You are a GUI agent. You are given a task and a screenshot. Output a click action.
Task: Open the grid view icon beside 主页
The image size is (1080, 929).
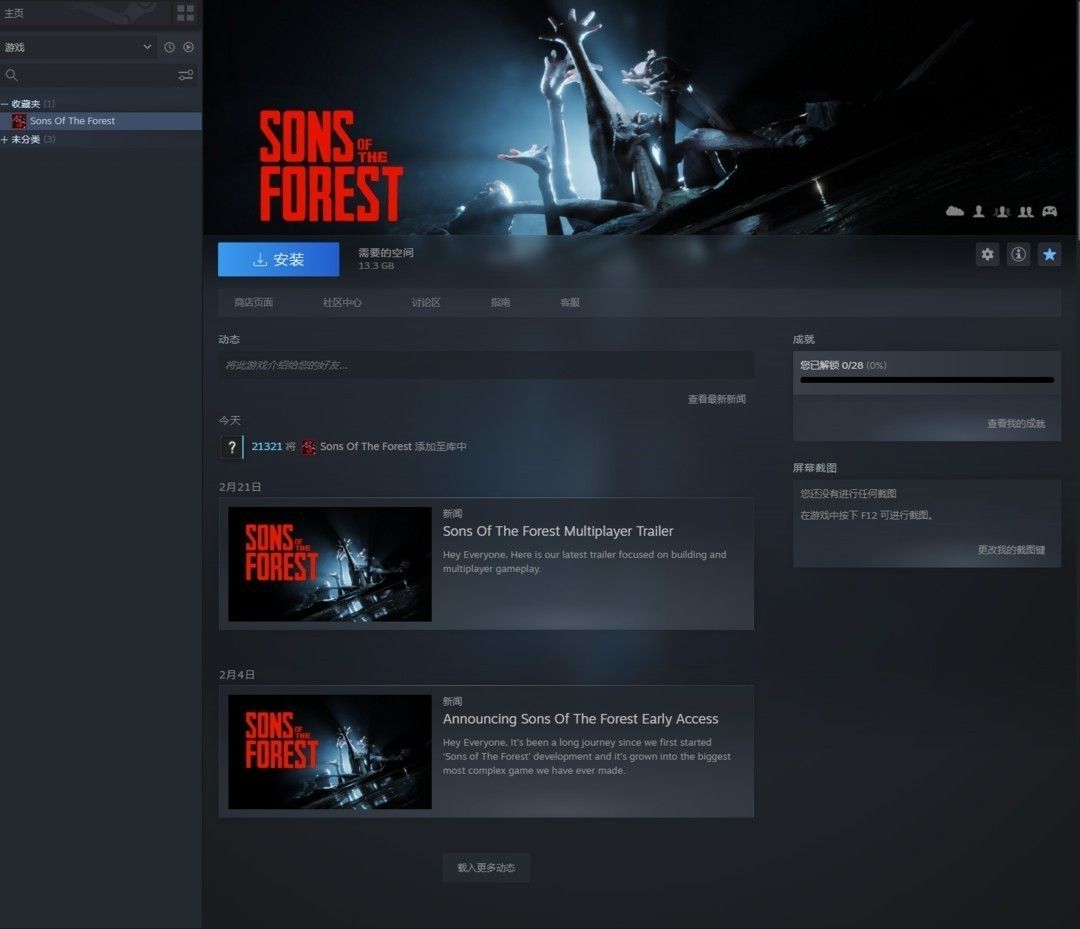pos(185,13)
